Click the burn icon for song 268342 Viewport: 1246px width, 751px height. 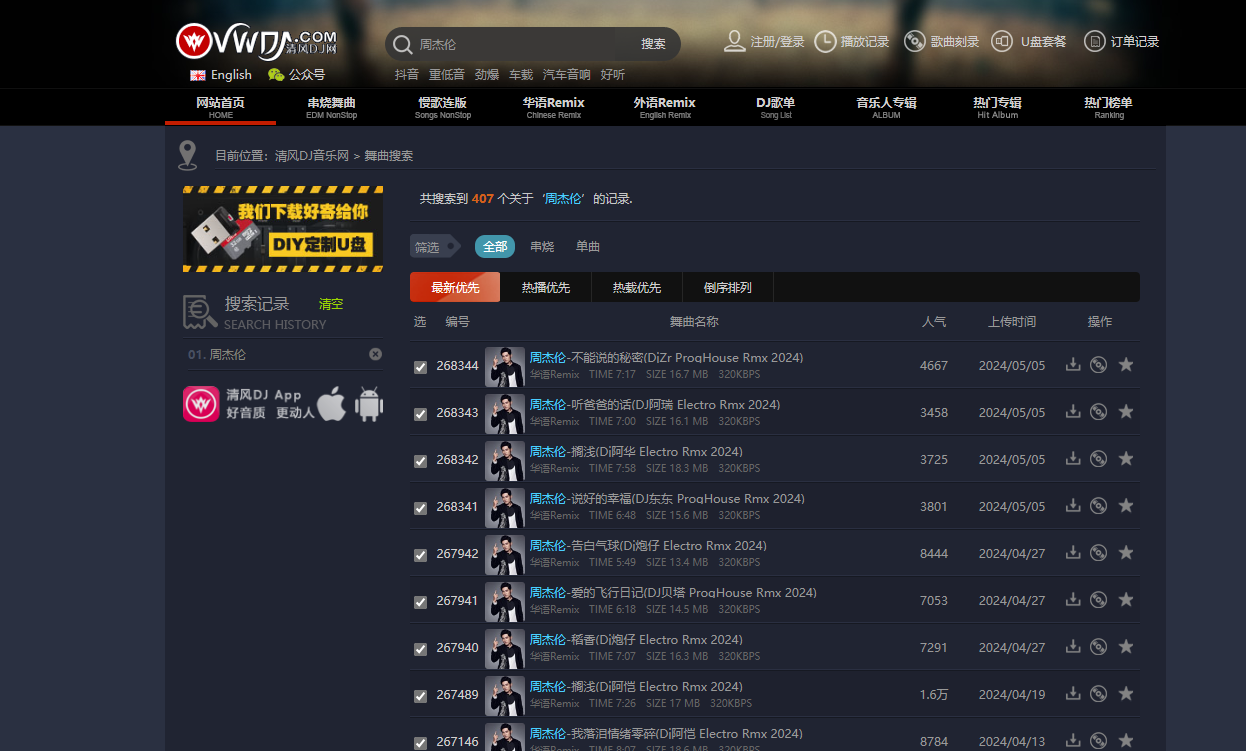(1098, 459)
